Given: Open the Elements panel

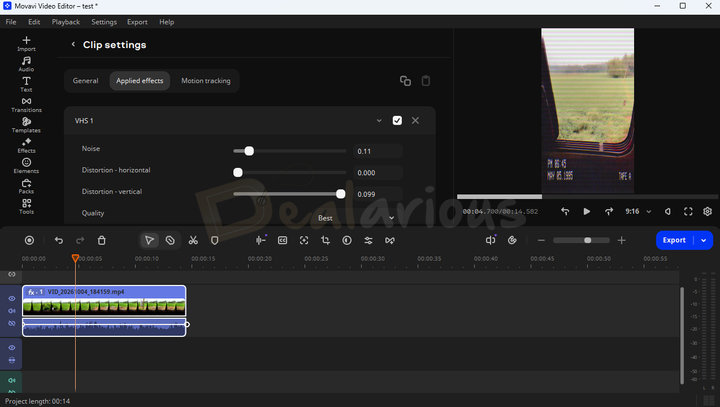Looking at the screenshot, I should pyautogui.click(x=26, y=166).
